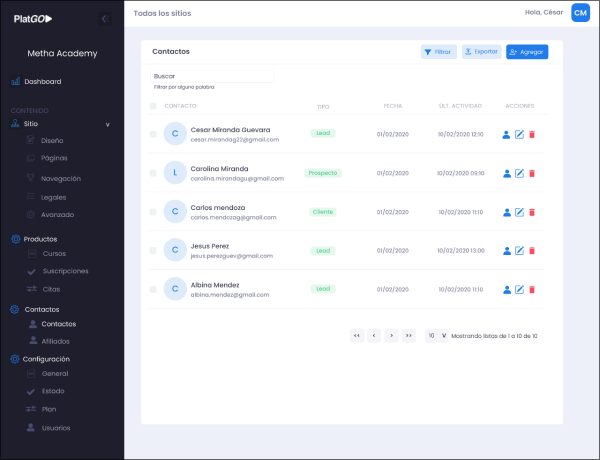
Task: Tick the checkbox for Cesar Miranda Guevara
Action: (153, 134)
